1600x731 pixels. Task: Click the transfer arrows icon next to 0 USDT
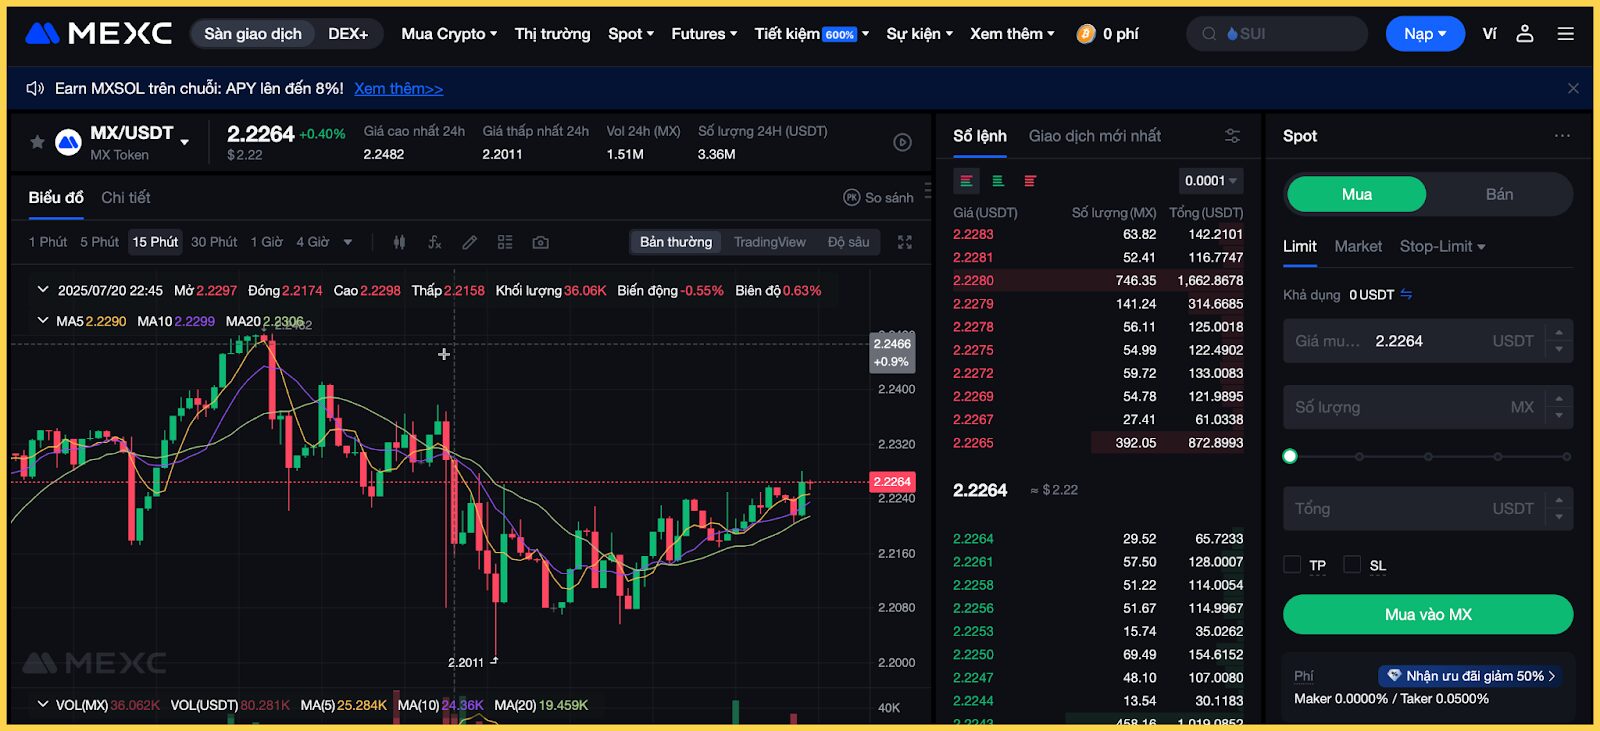(x=1406, y=294)
